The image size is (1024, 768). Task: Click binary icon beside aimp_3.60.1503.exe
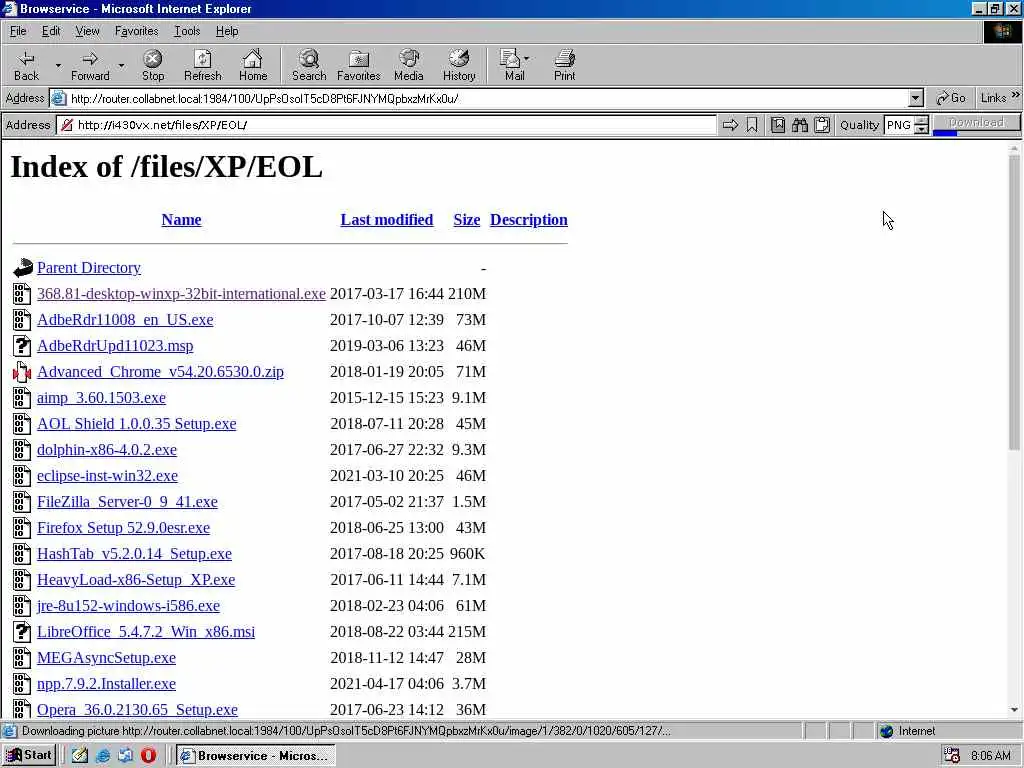tap(22, 398)
